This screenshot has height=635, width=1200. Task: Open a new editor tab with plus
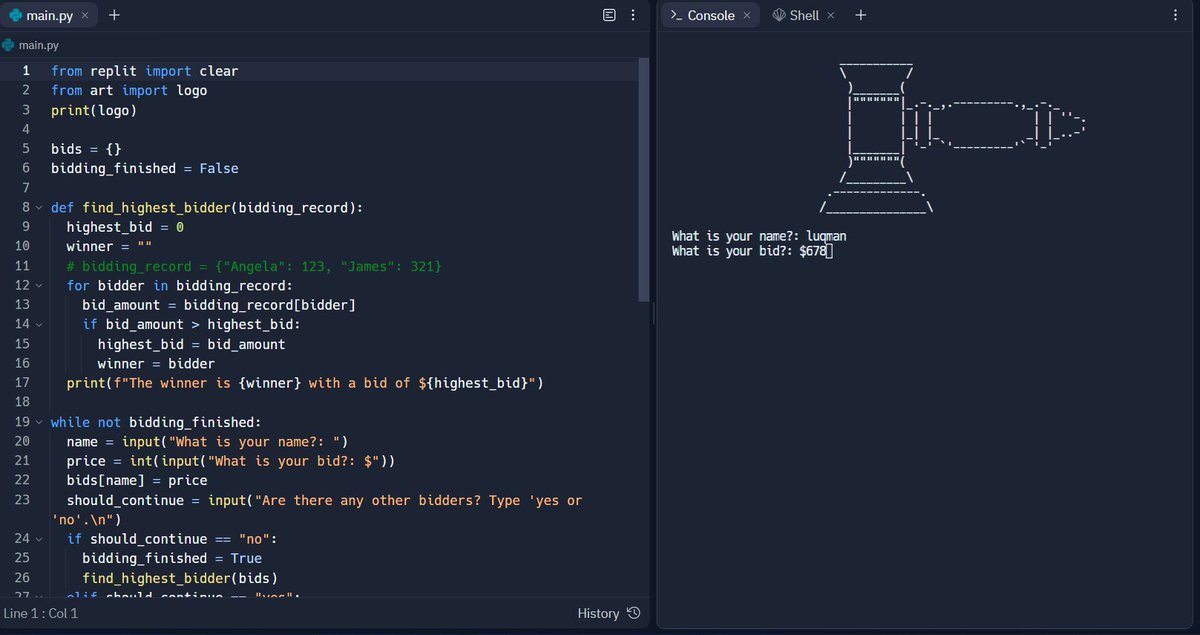114,15
